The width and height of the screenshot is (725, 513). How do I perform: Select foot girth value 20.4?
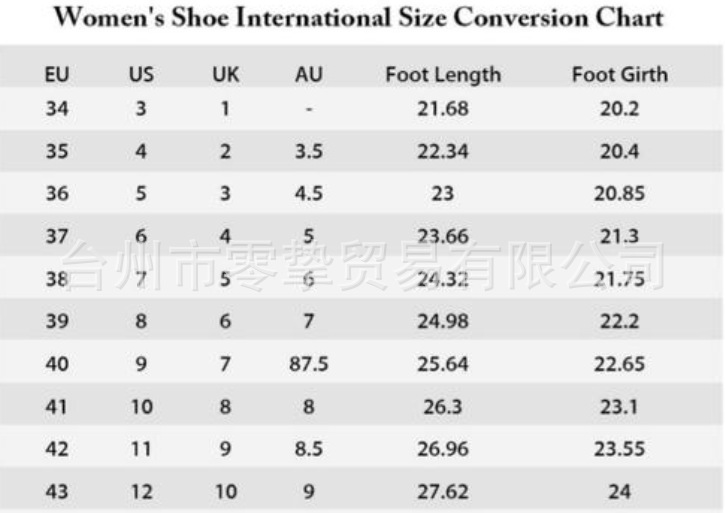click(619, 151)
